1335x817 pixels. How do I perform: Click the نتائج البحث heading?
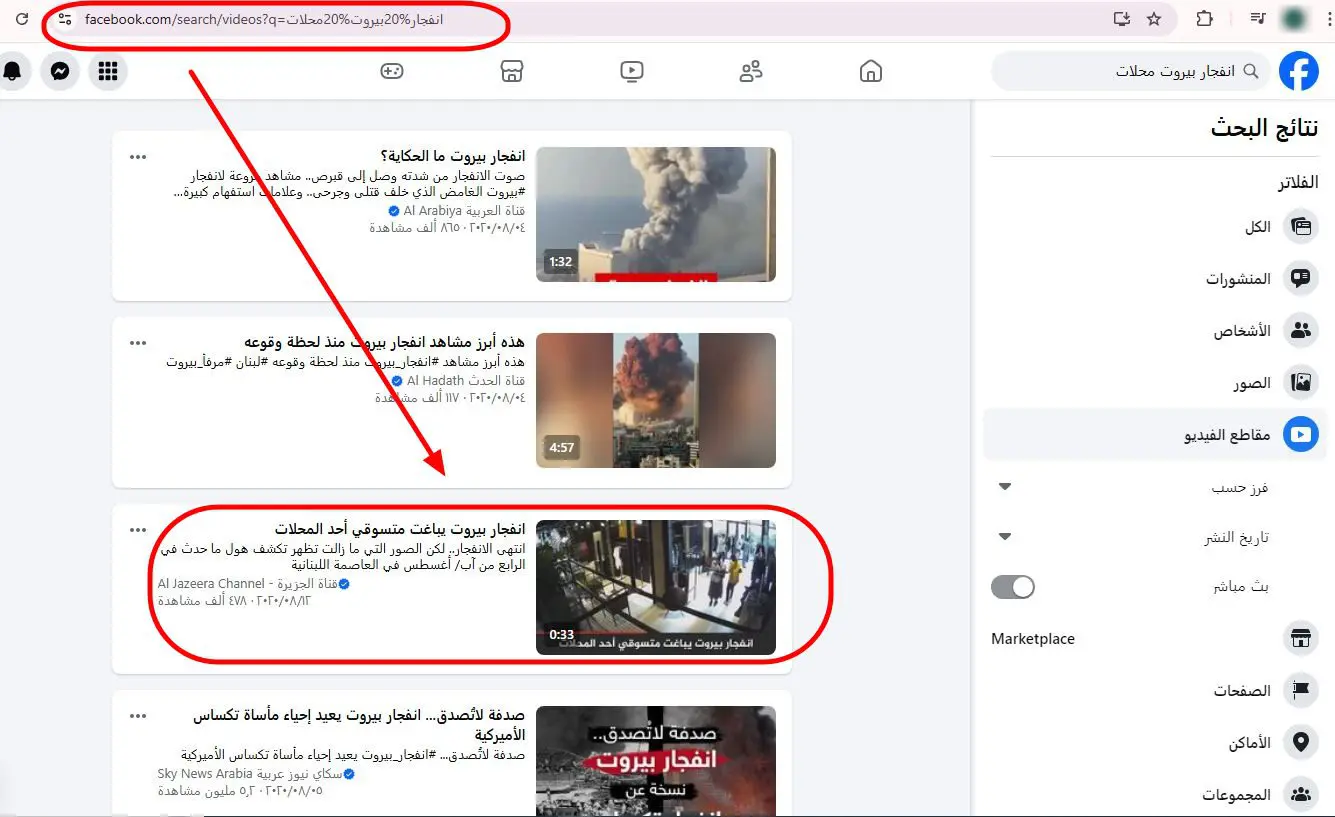1265,128
